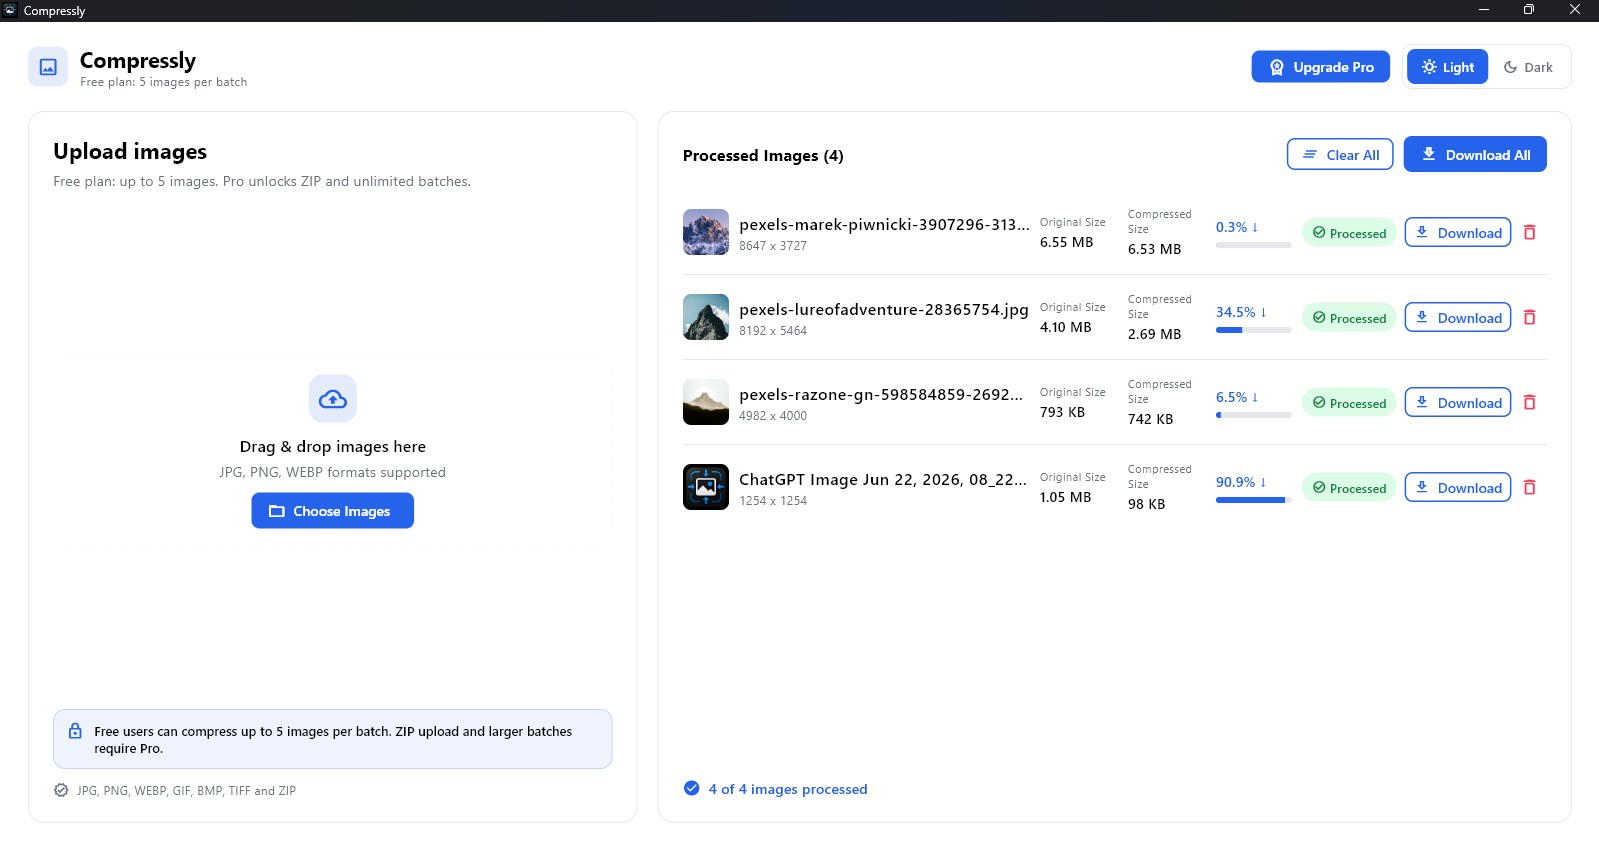Open the ChatGPT Image thumbnail

point(706,487)
